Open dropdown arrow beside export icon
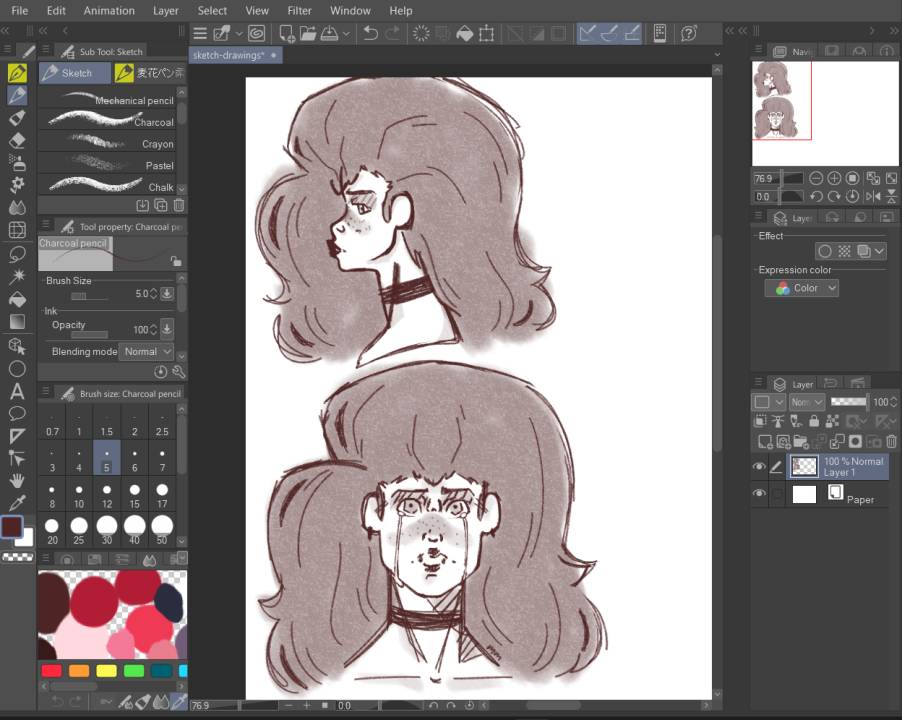The height and width of the screenshot is (720, 902). (x=346, y=33)
